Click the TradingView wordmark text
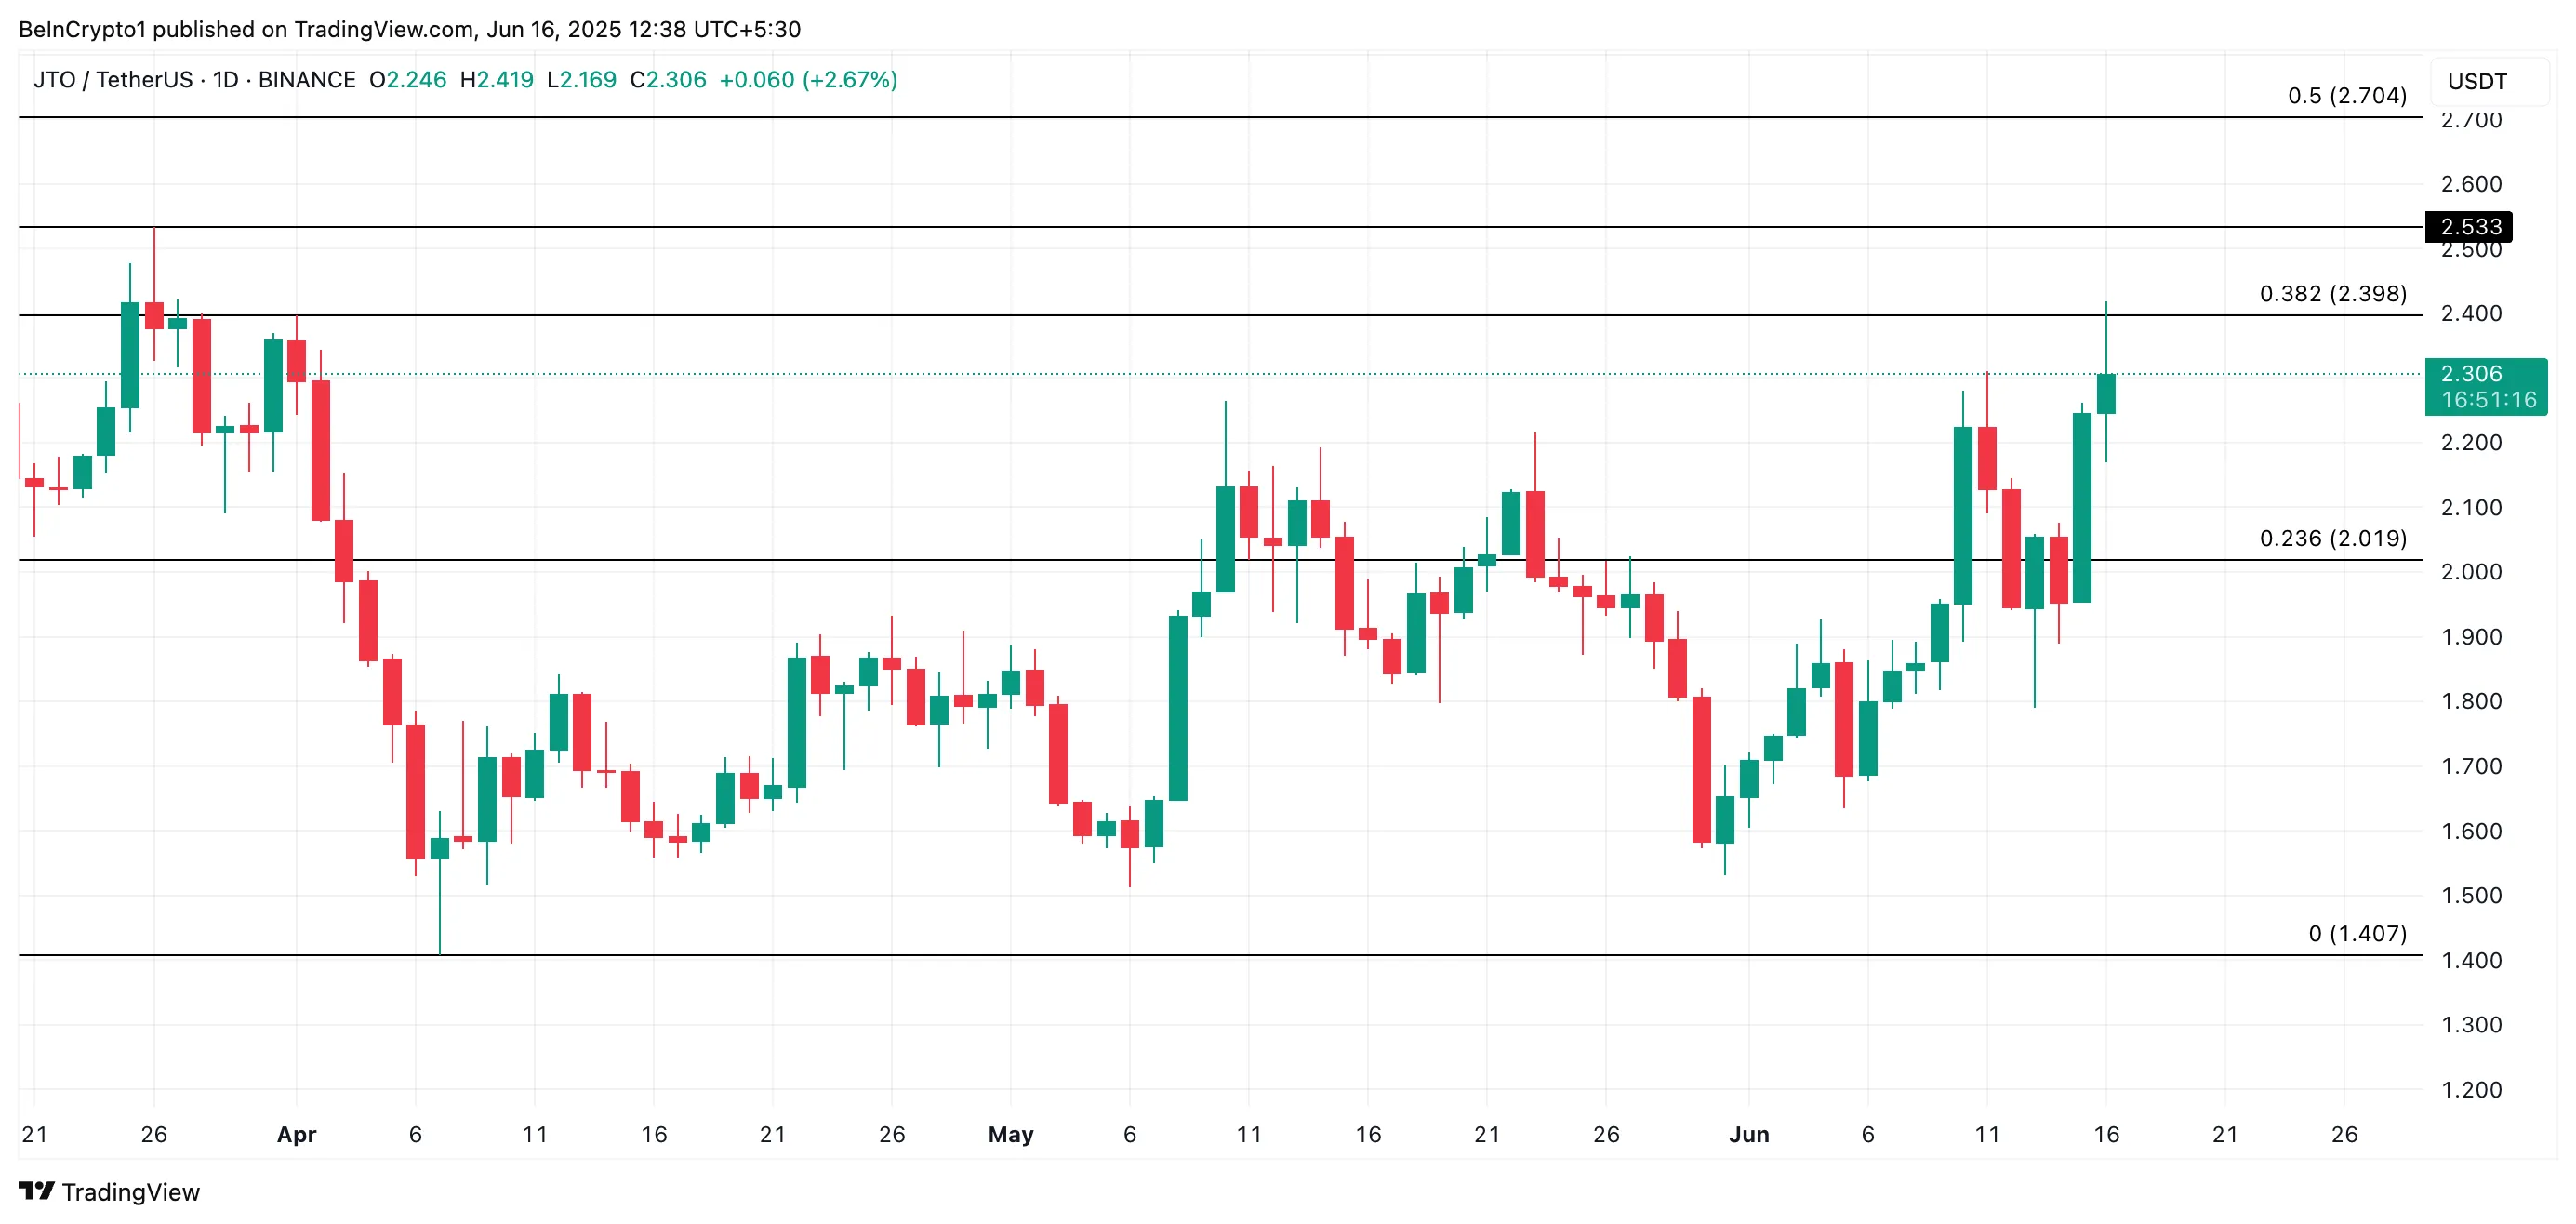 pyautogui.click(x=131, y=1192)
